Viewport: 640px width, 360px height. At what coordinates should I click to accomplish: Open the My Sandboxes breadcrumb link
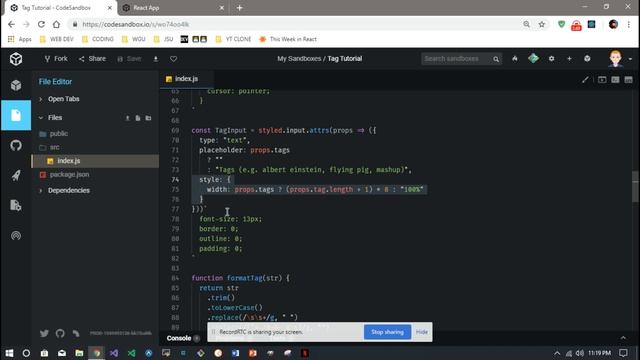tap(299, 59)
